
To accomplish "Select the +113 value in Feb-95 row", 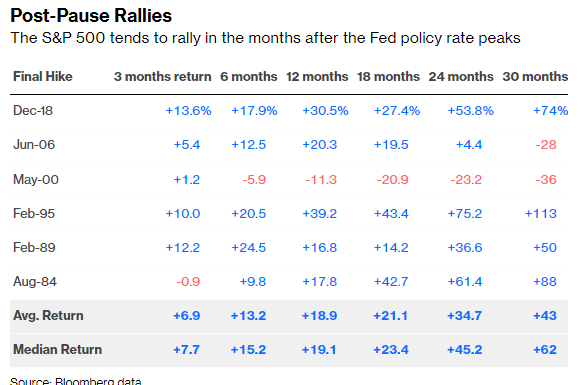I will [x=541, y=213].
